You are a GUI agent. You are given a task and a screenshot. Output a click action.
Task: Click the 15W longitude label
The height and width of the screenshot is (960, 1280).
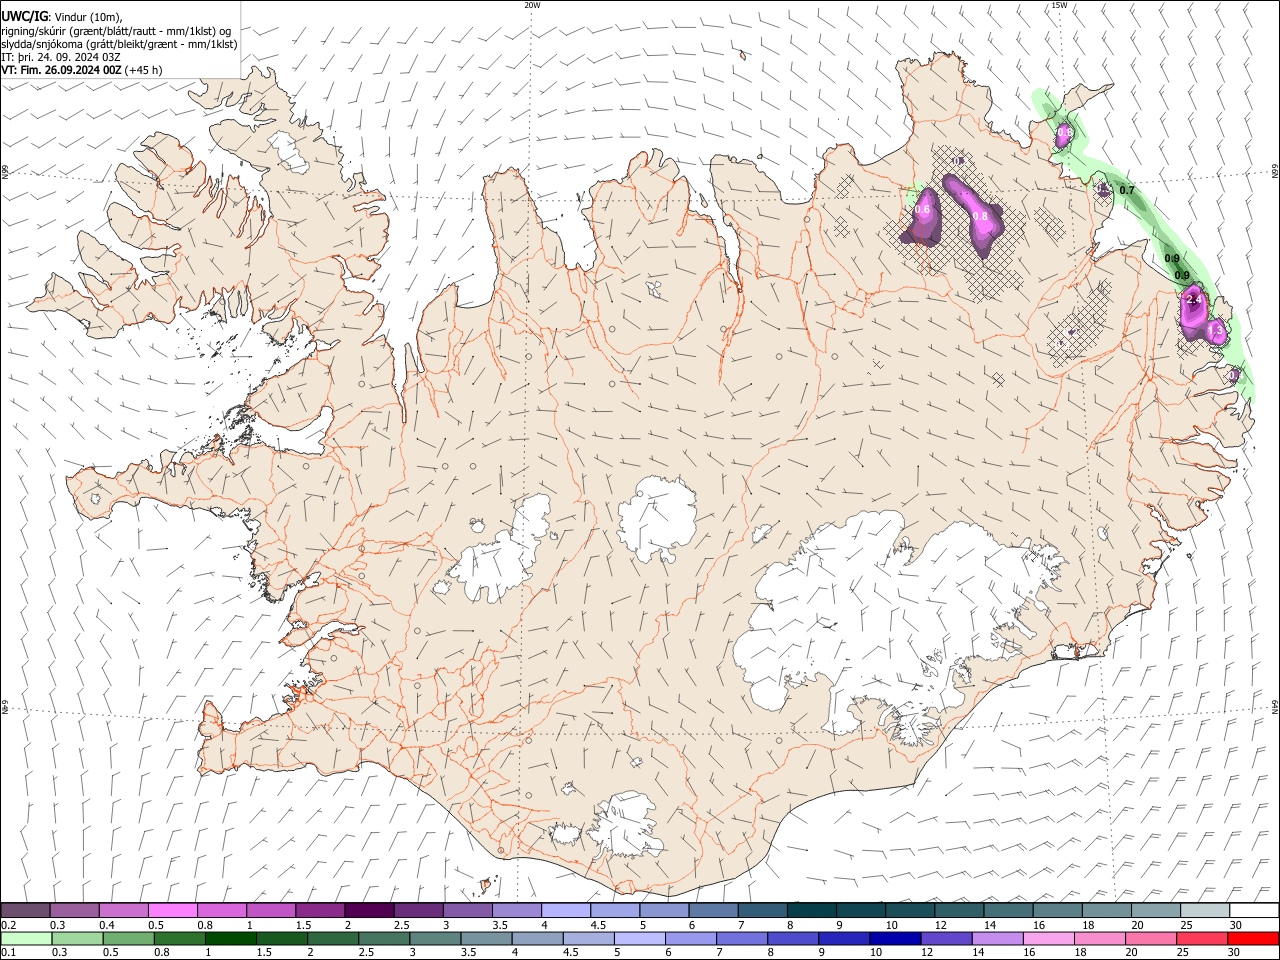point(1059,5)
